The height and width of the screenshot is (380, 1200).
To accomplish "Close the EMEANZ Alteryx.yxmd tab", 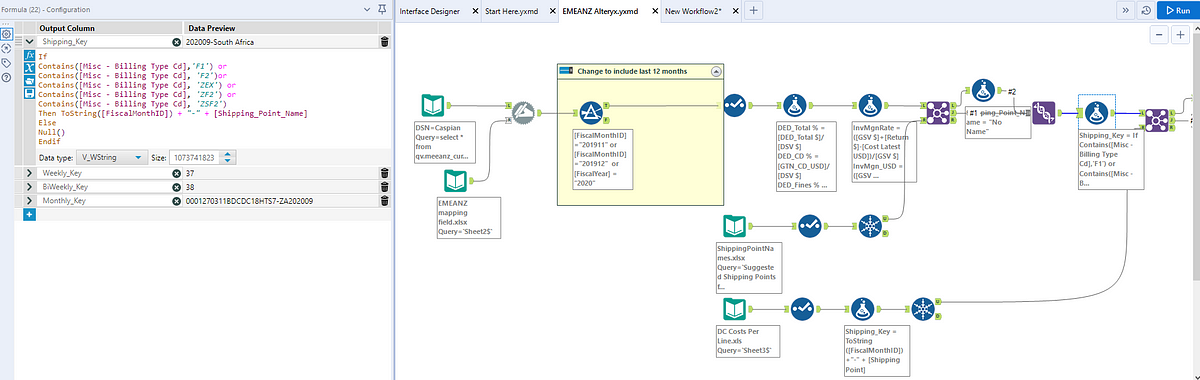I will click(x=655, y=11).
